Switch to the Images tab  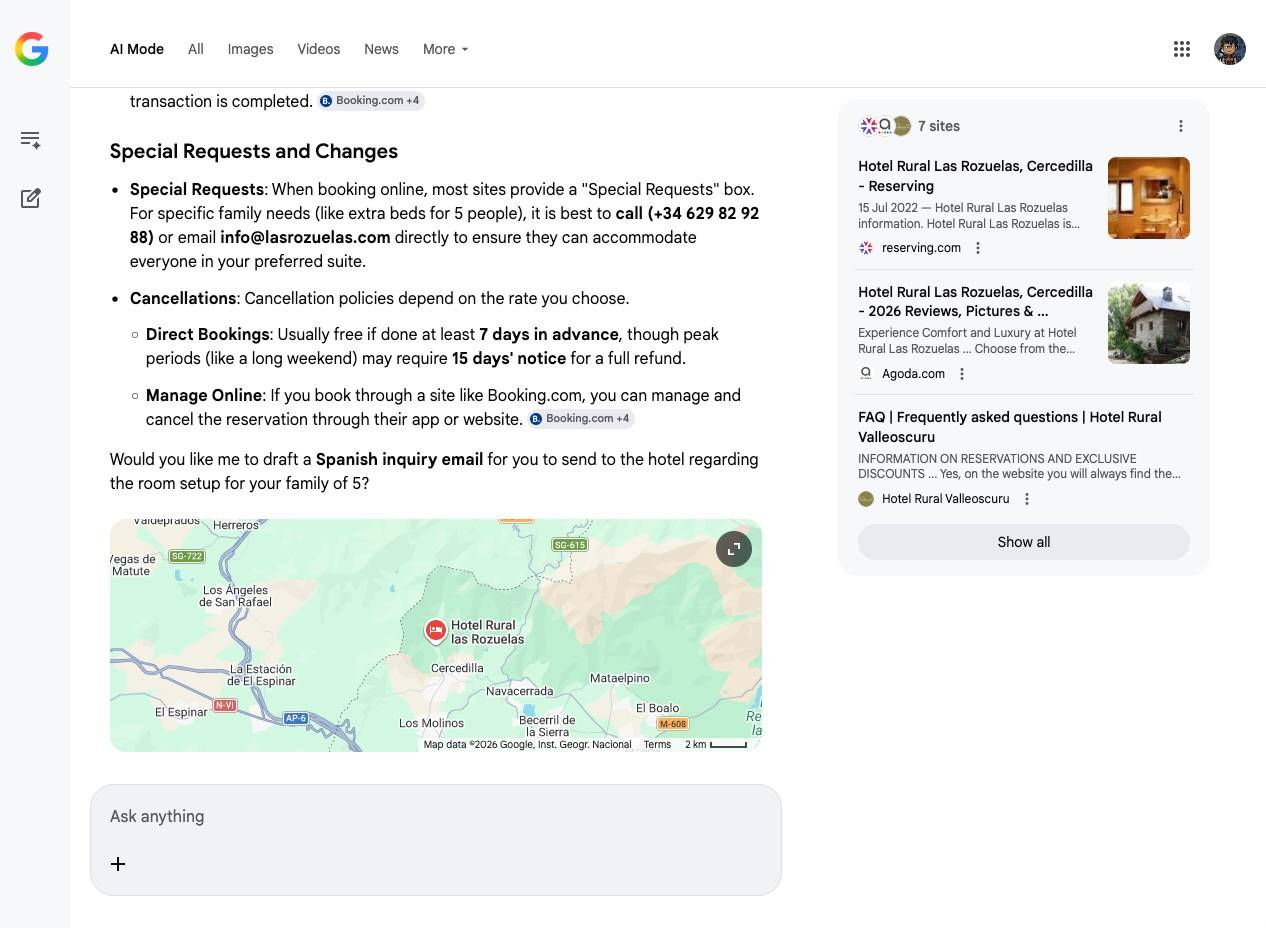point(250,49)
